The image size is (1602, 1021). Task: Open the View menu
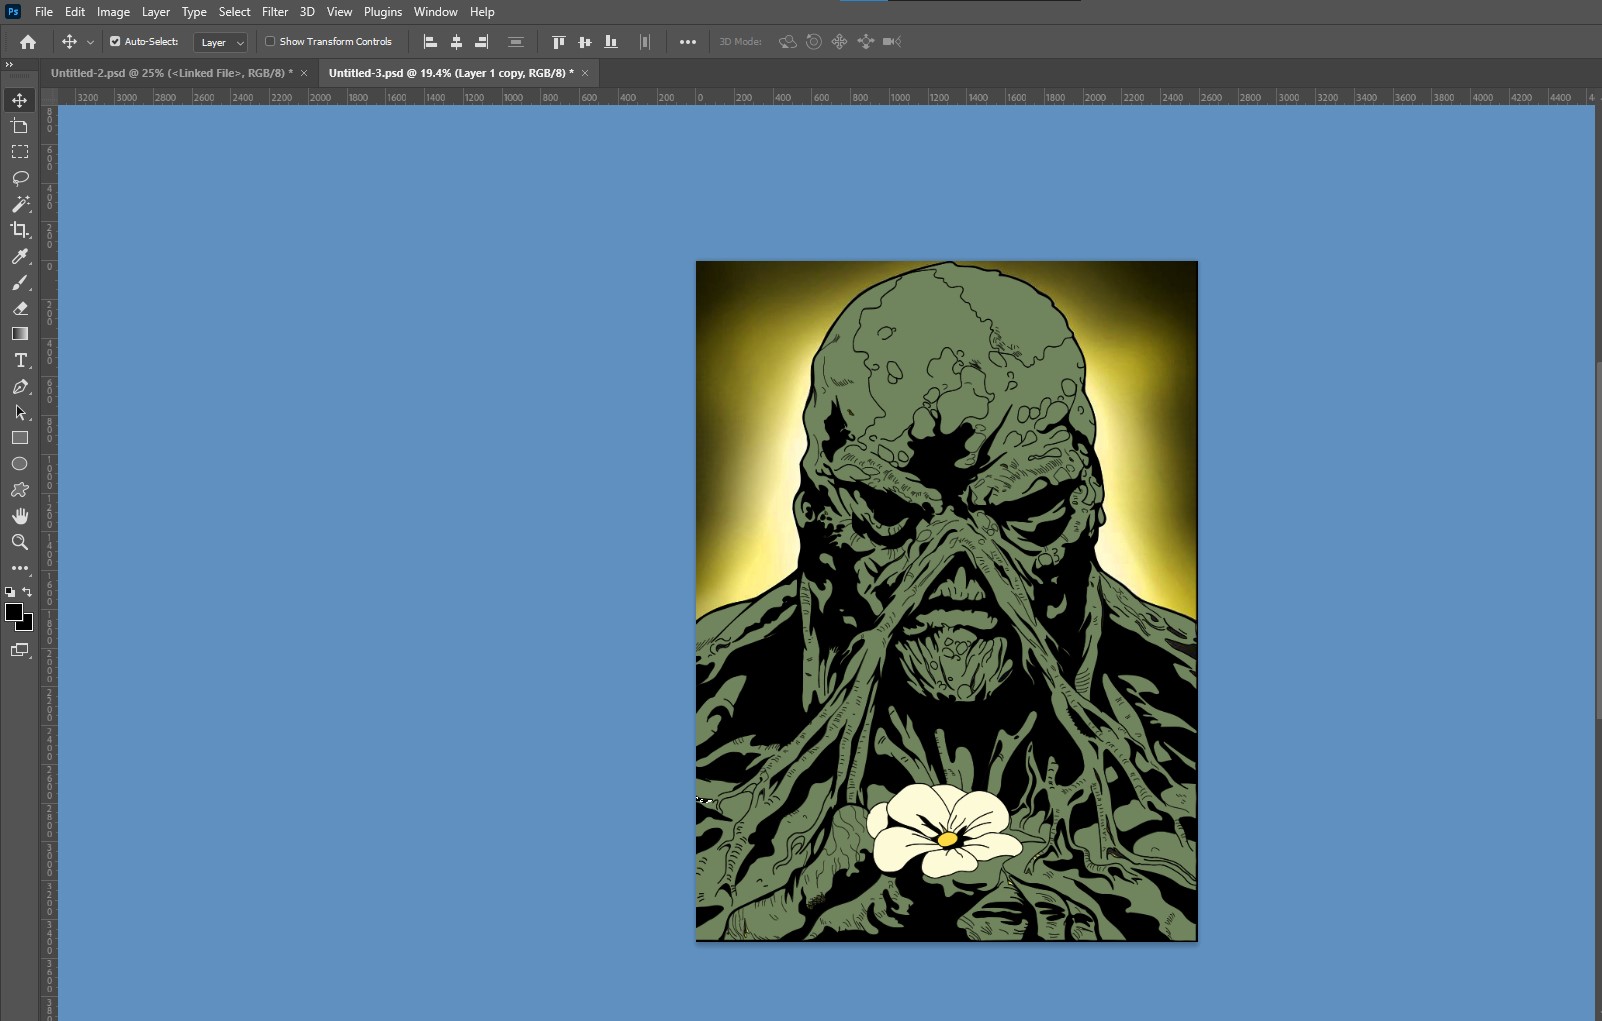coord(339,12)
